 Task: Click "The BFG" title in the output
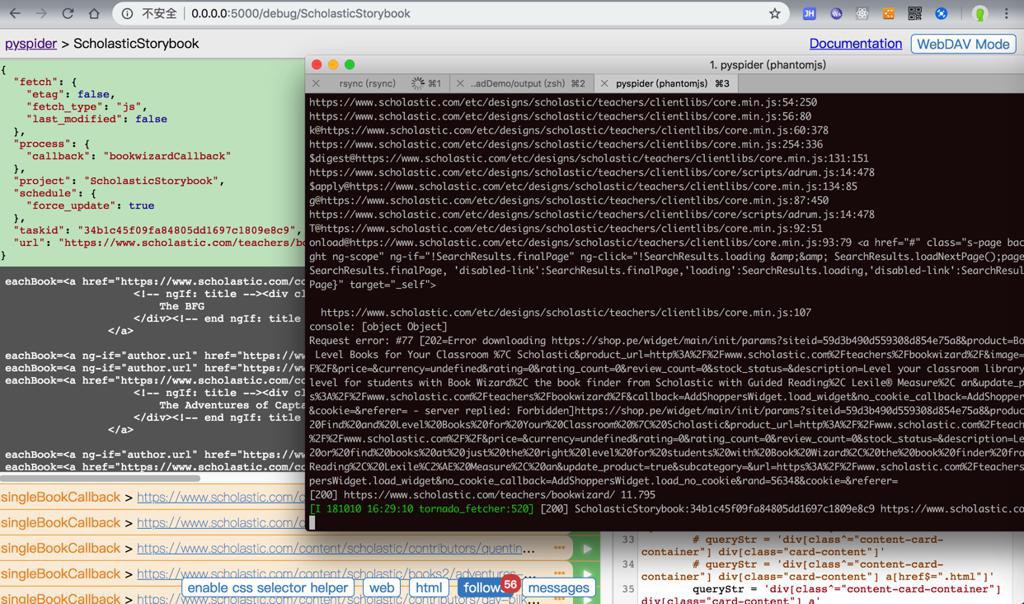click(x=182, y=306)
